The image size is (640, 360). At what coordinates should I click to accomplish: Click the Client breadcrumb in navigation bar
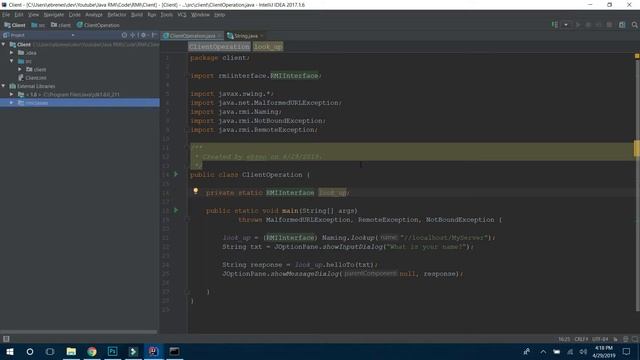click(15, 25)
